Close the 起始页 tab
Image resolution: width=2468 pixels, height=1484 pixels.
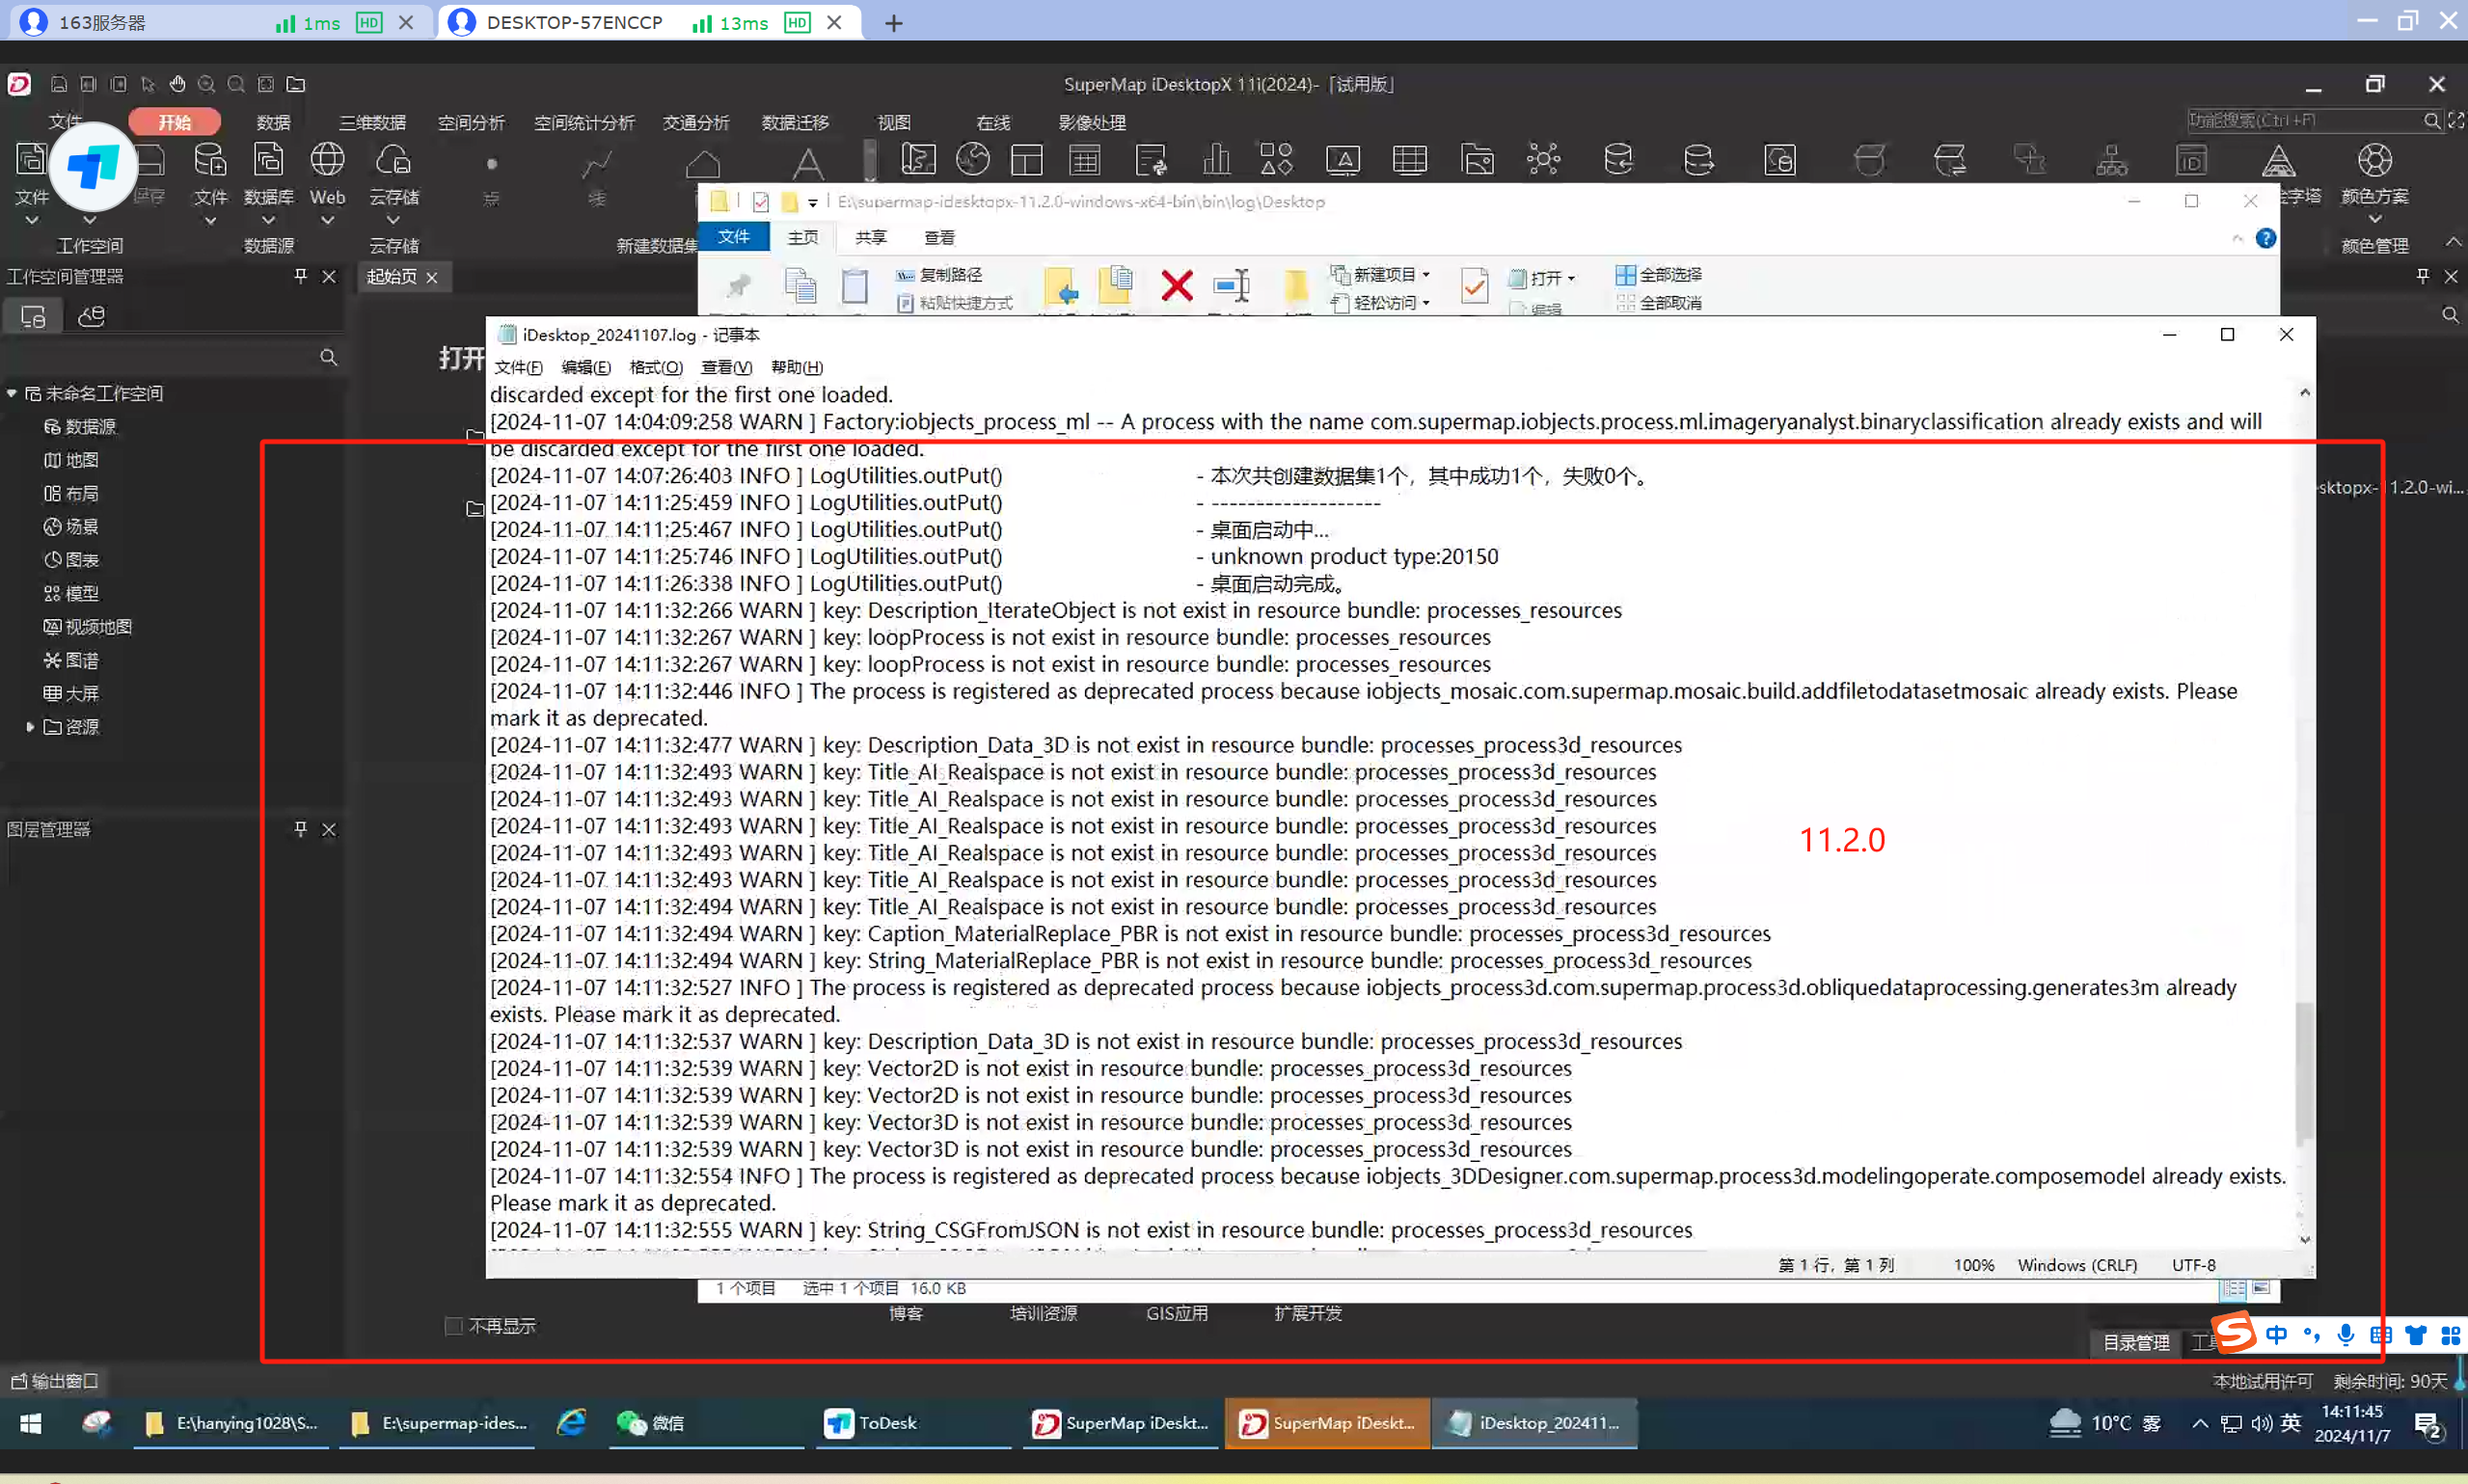click(432, 277)
